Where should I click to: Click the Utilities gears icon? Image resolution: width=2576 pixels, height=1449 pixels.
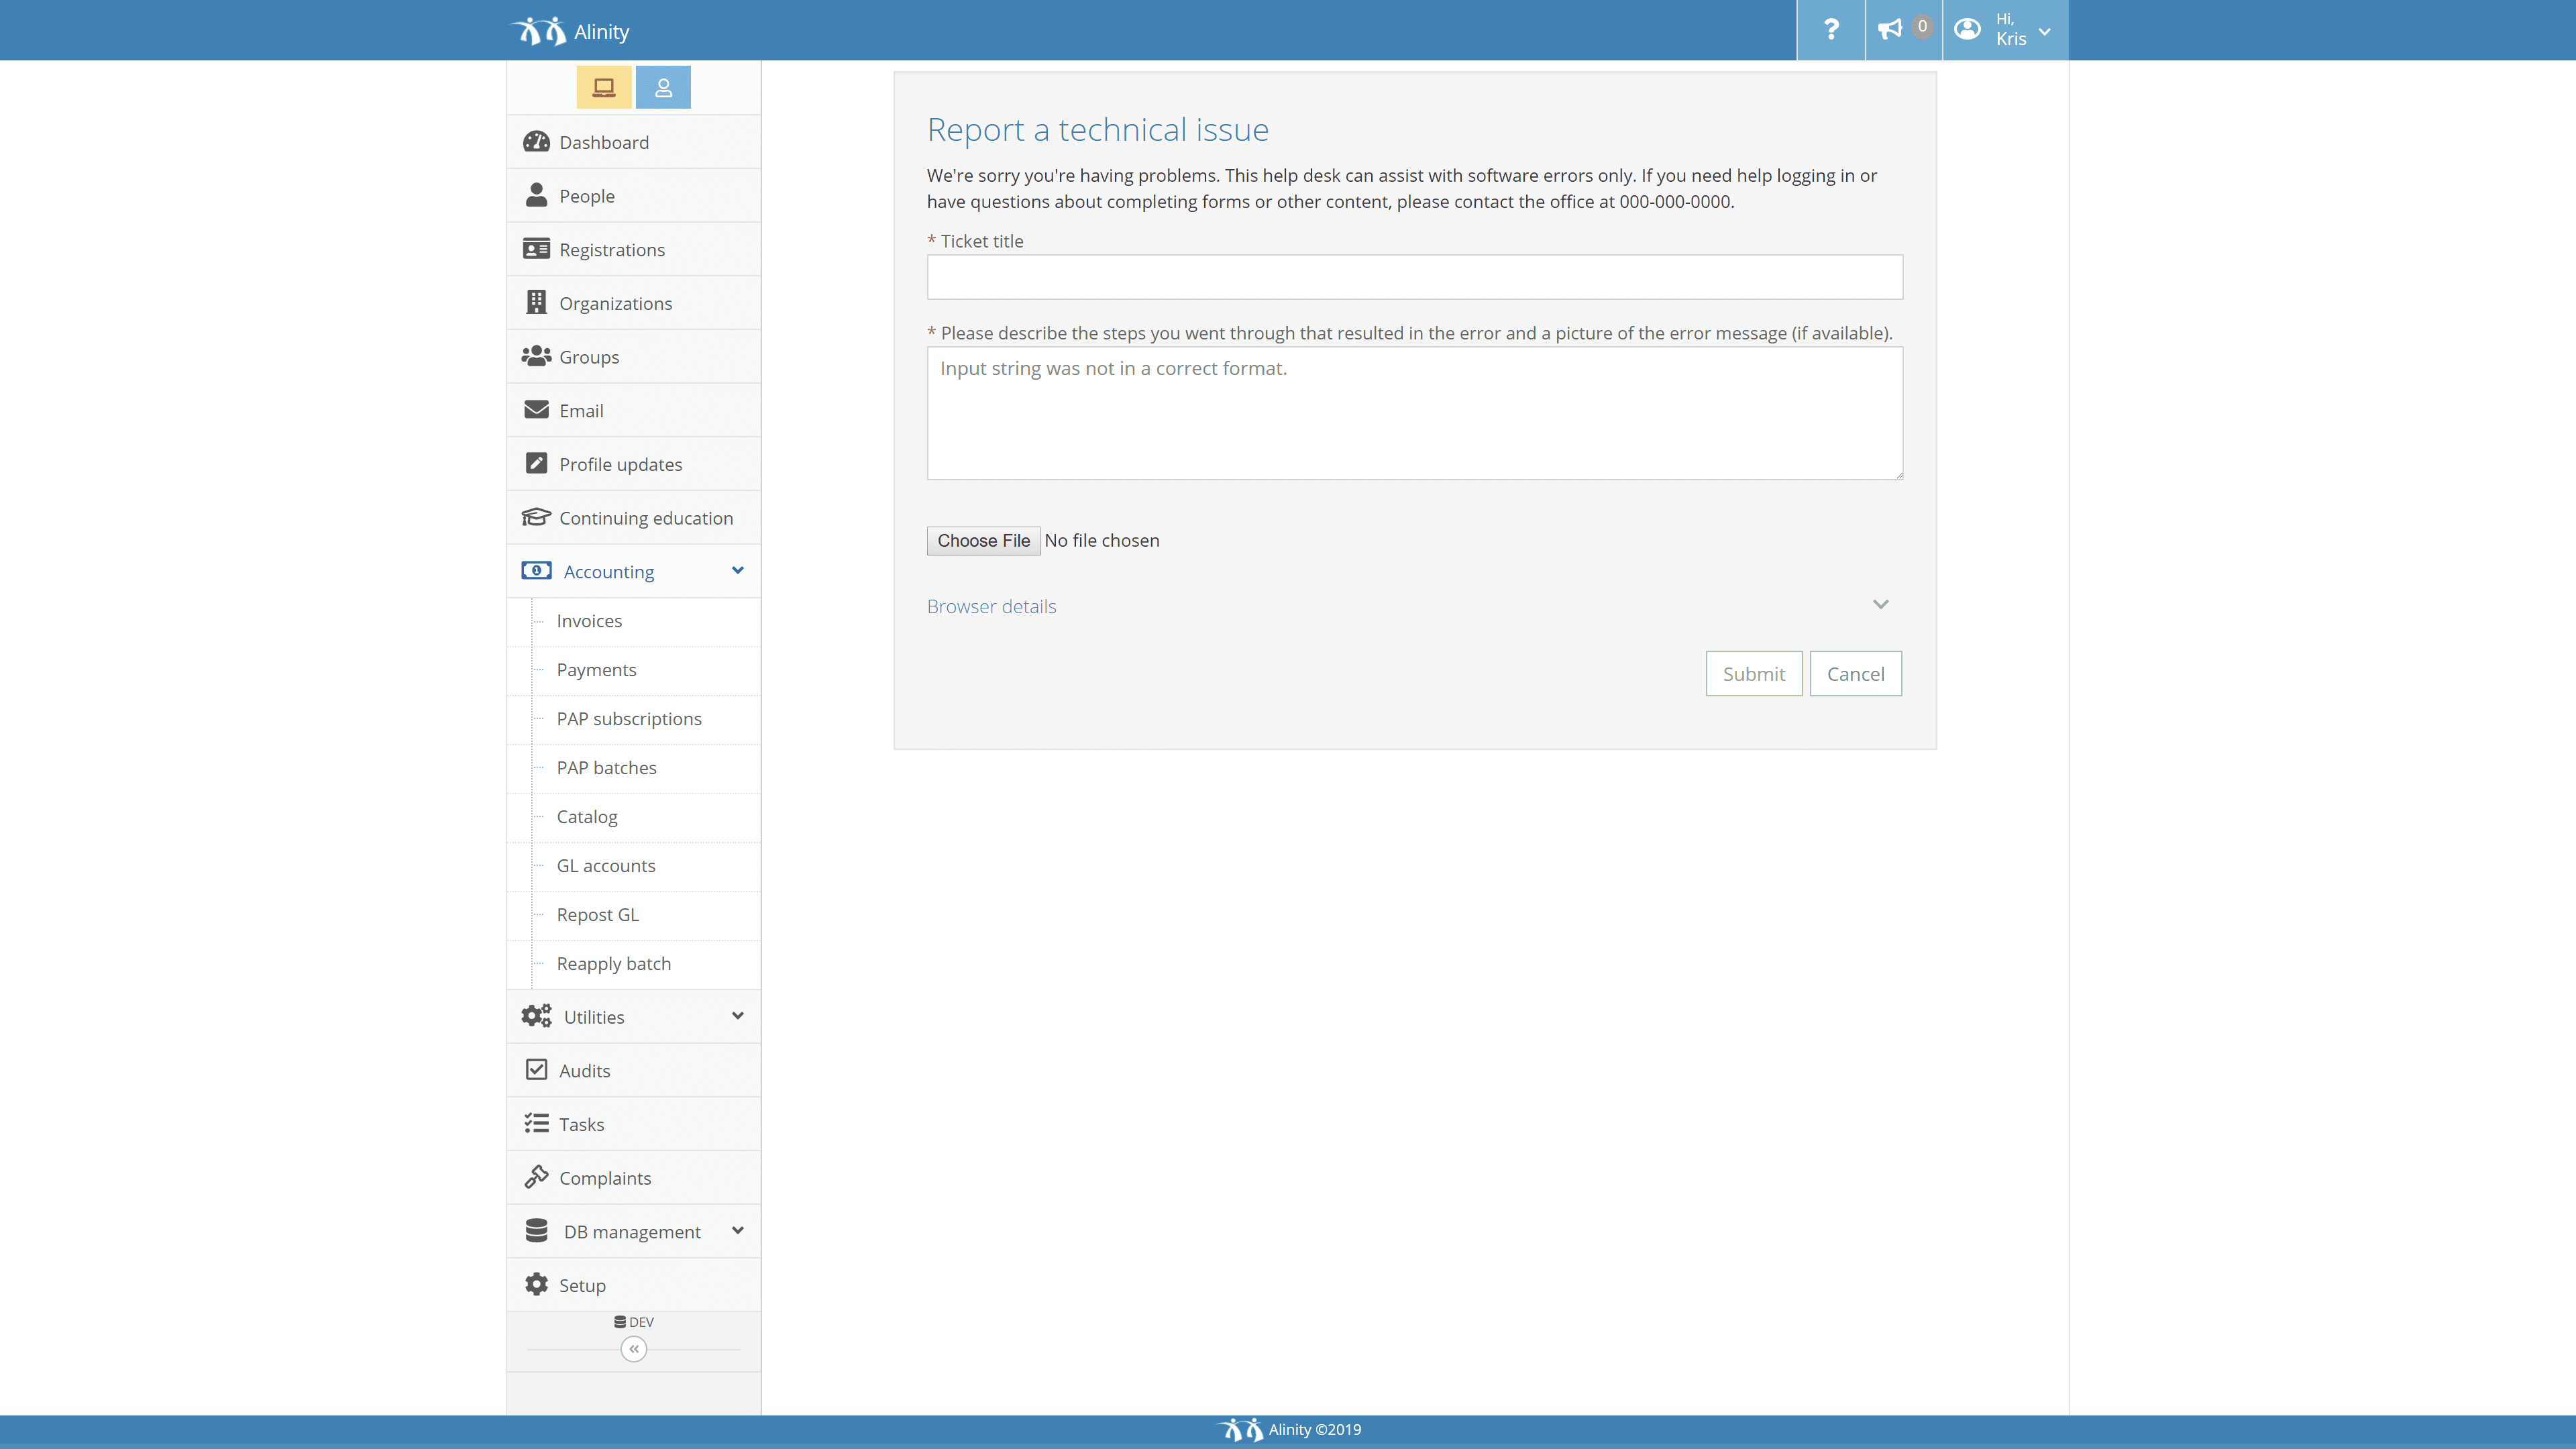tap(536, 1016)
